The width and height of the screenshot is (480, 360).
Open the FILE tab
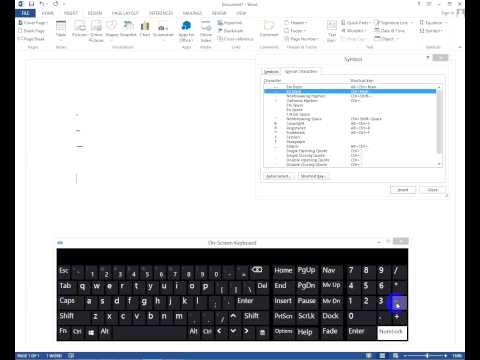(x=25, y=13)
